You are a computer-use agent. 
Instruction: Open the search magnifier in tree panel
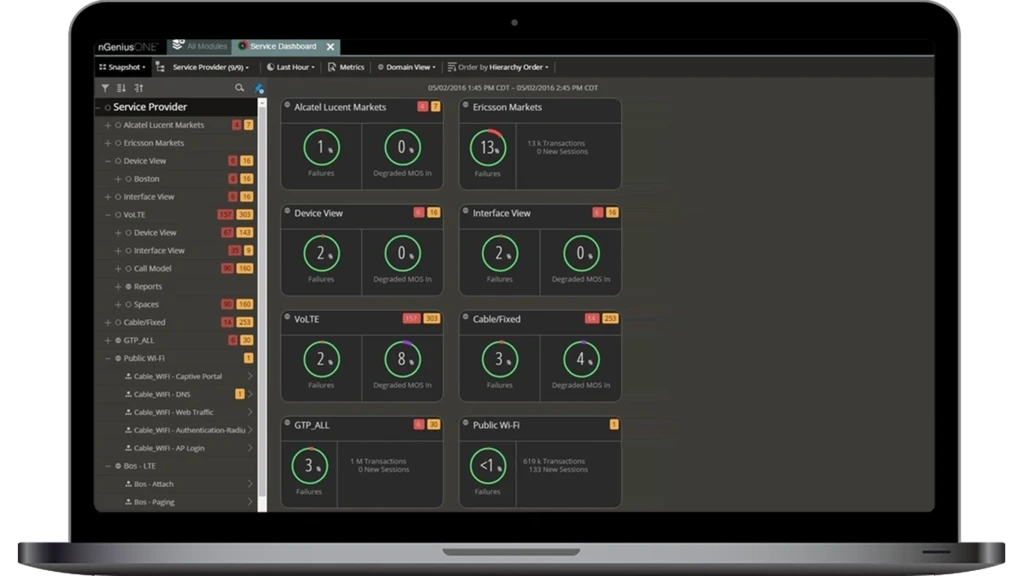[x=240, y=88]
